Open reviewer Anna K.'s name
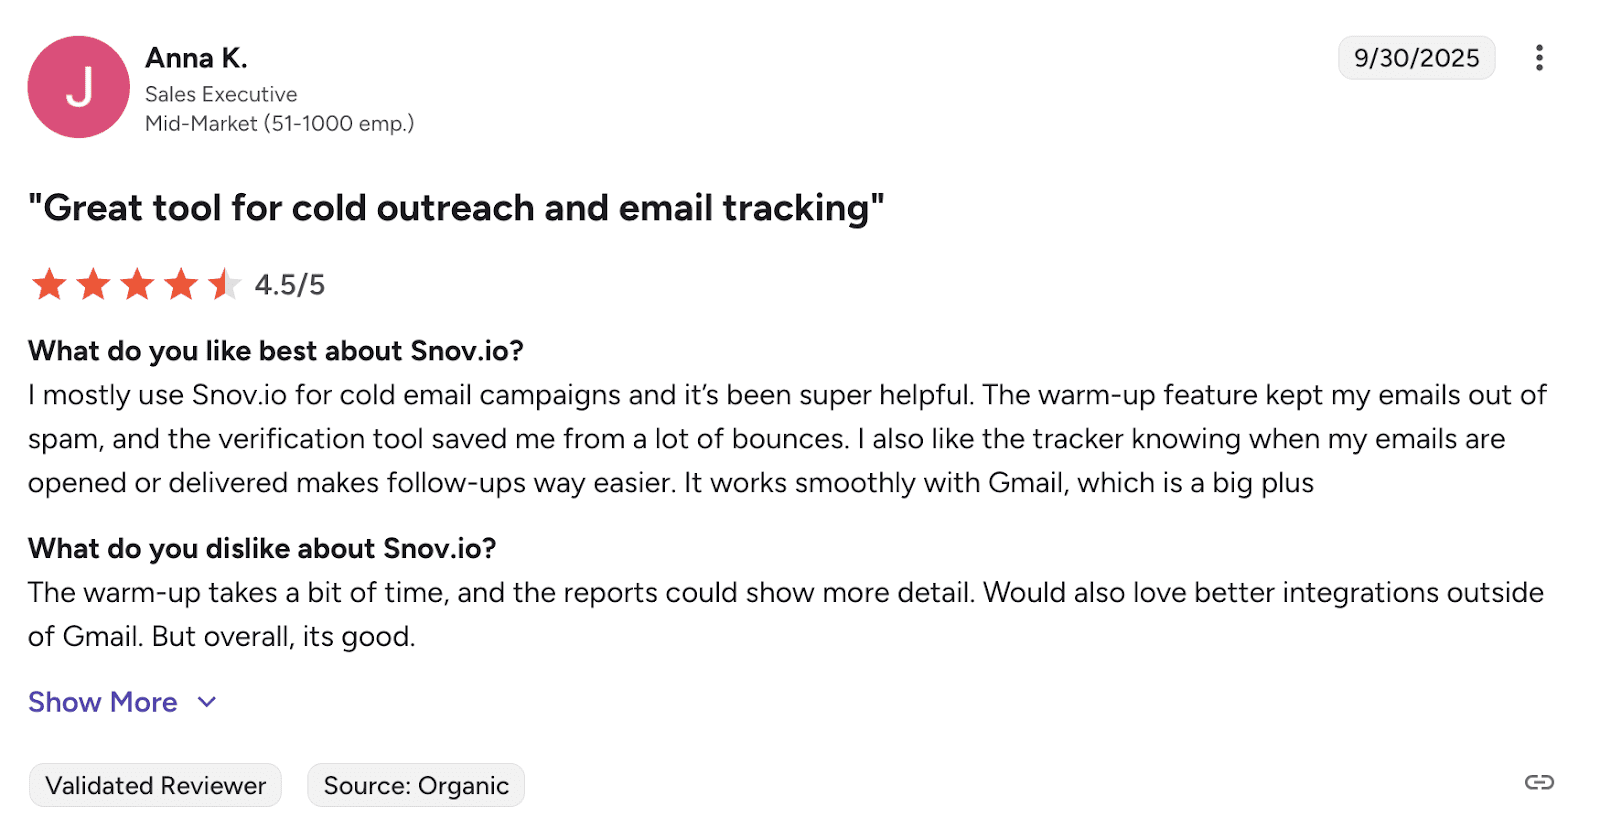The image size is (1600, 839). tap(196, 58)
